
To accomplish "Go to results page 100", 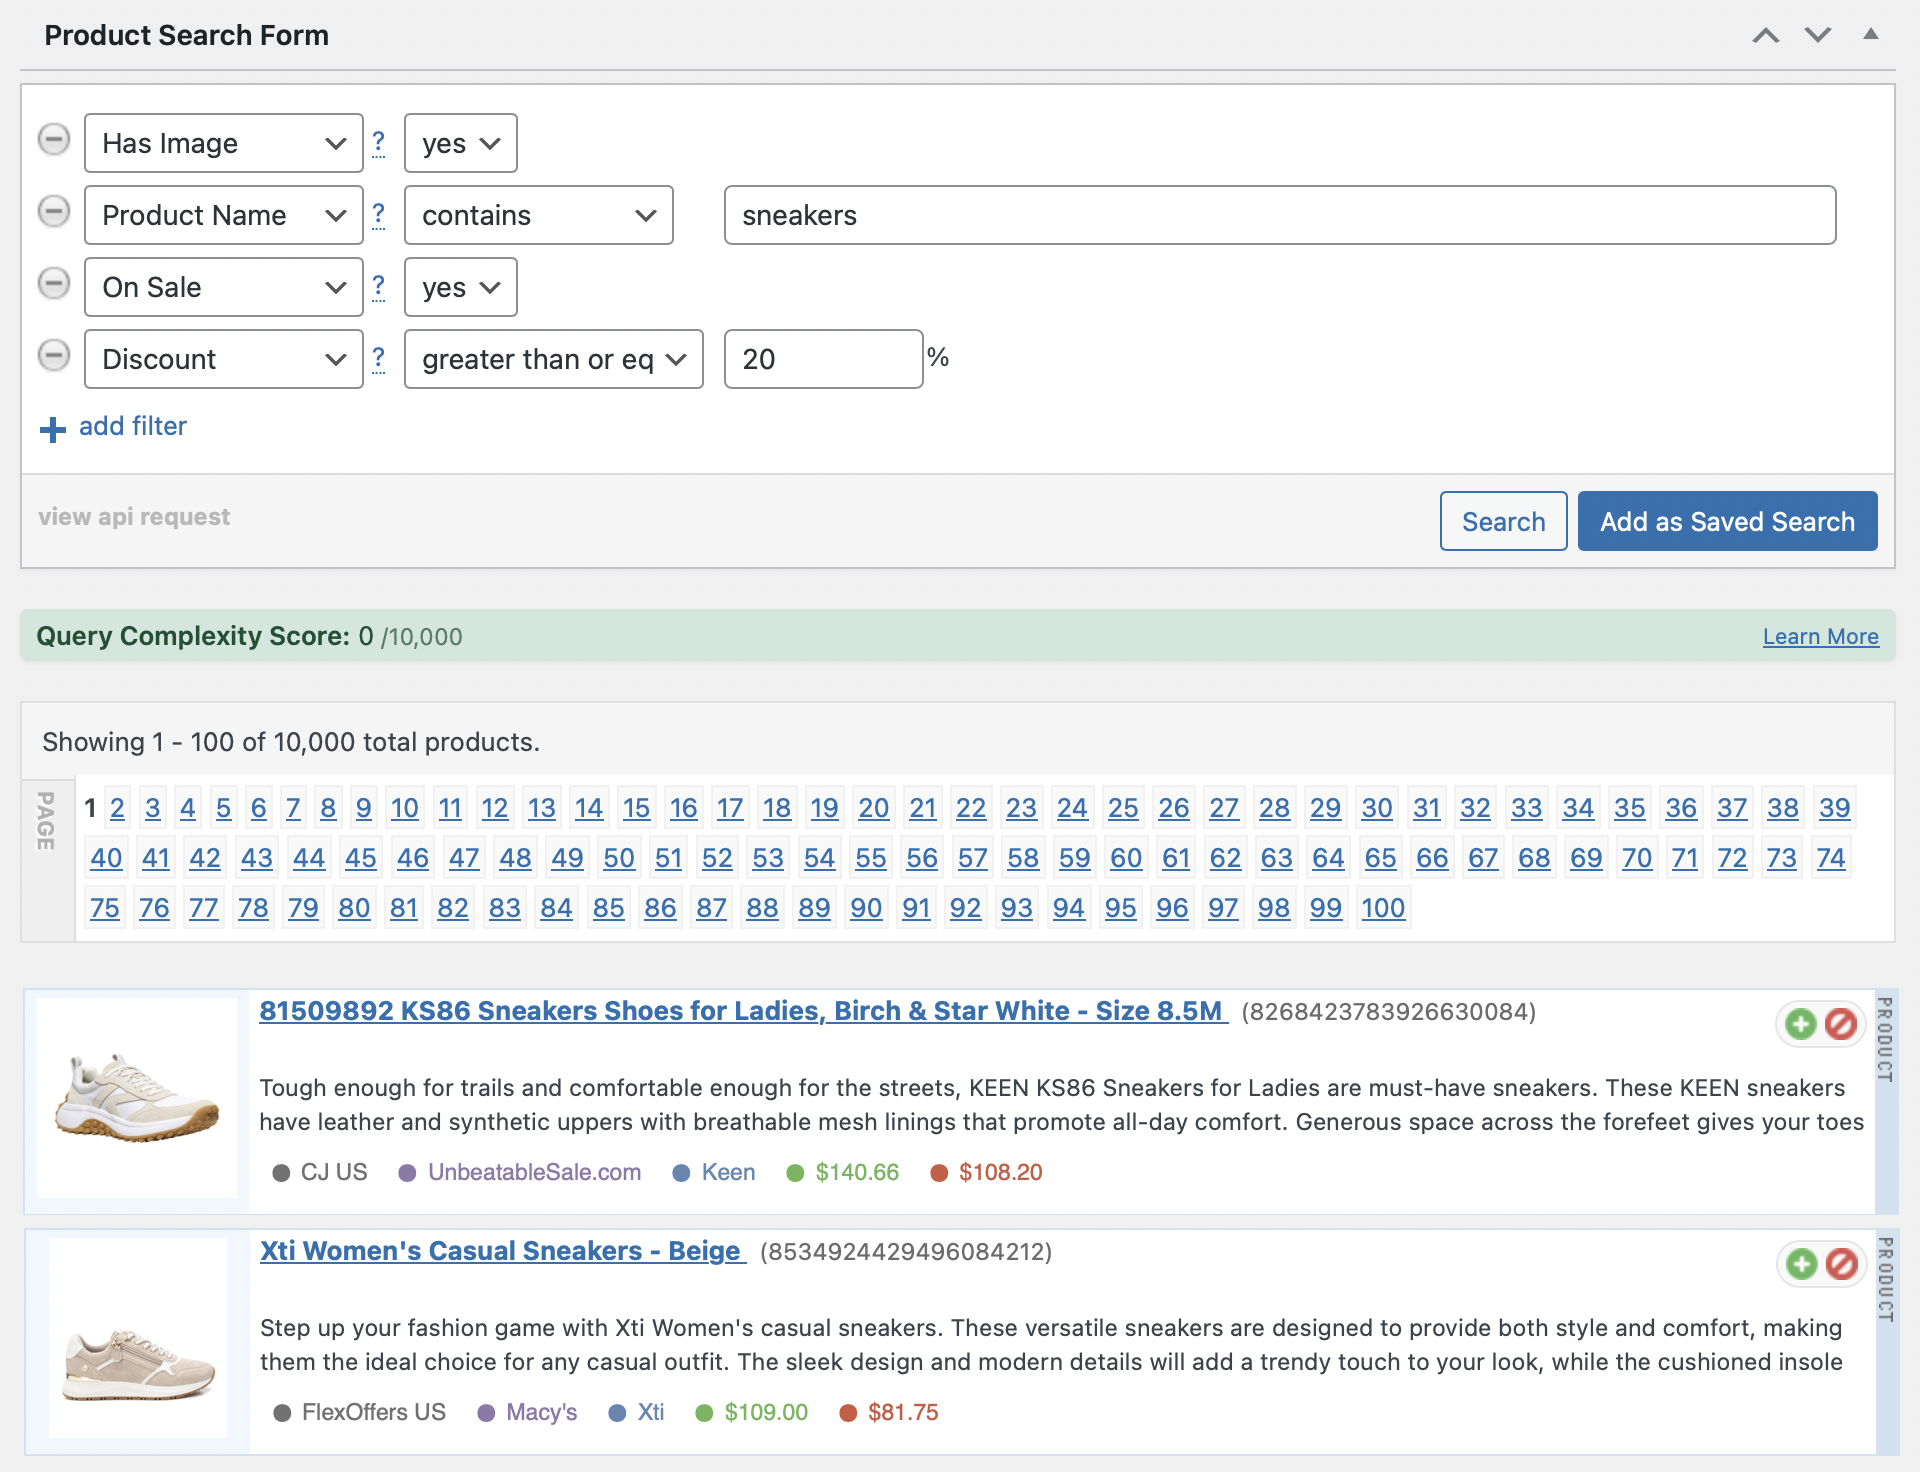I will (x=1383, y=908).
